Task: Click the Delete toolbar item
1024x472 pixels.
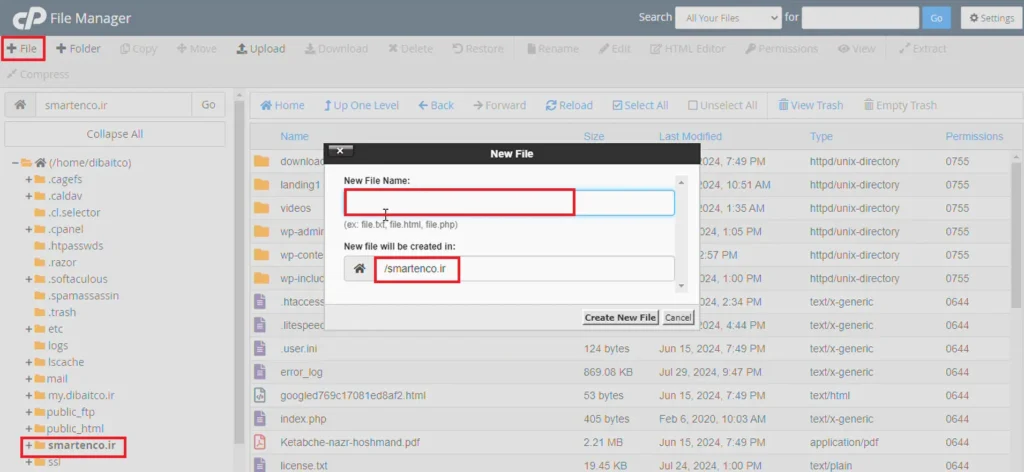Action: click(x=411, y=48)
